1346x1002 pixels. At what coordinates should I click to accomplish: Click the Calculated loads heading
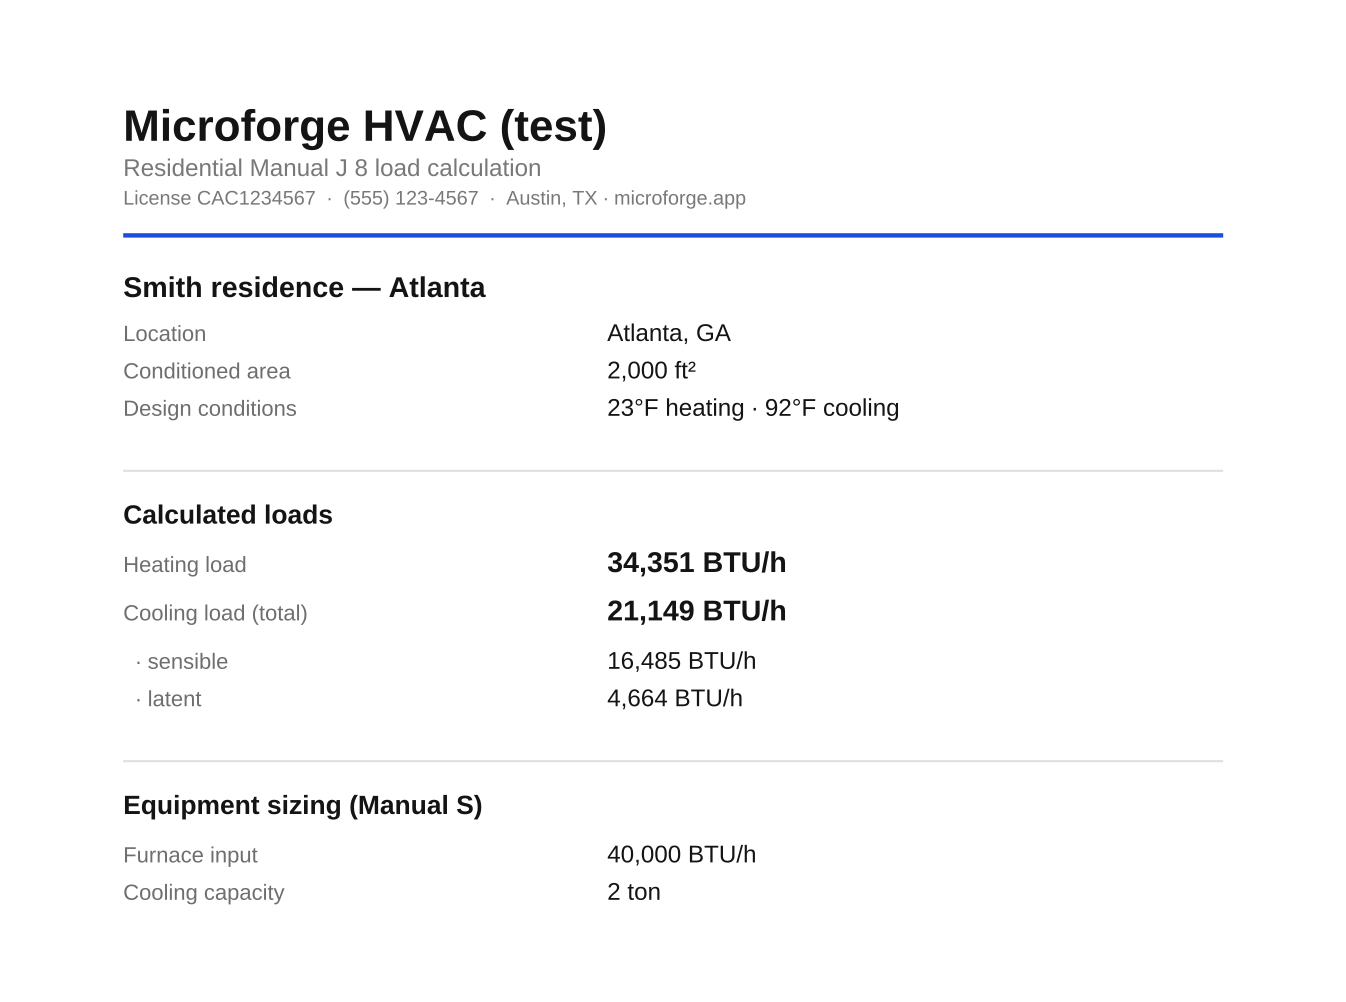point(228,515)
